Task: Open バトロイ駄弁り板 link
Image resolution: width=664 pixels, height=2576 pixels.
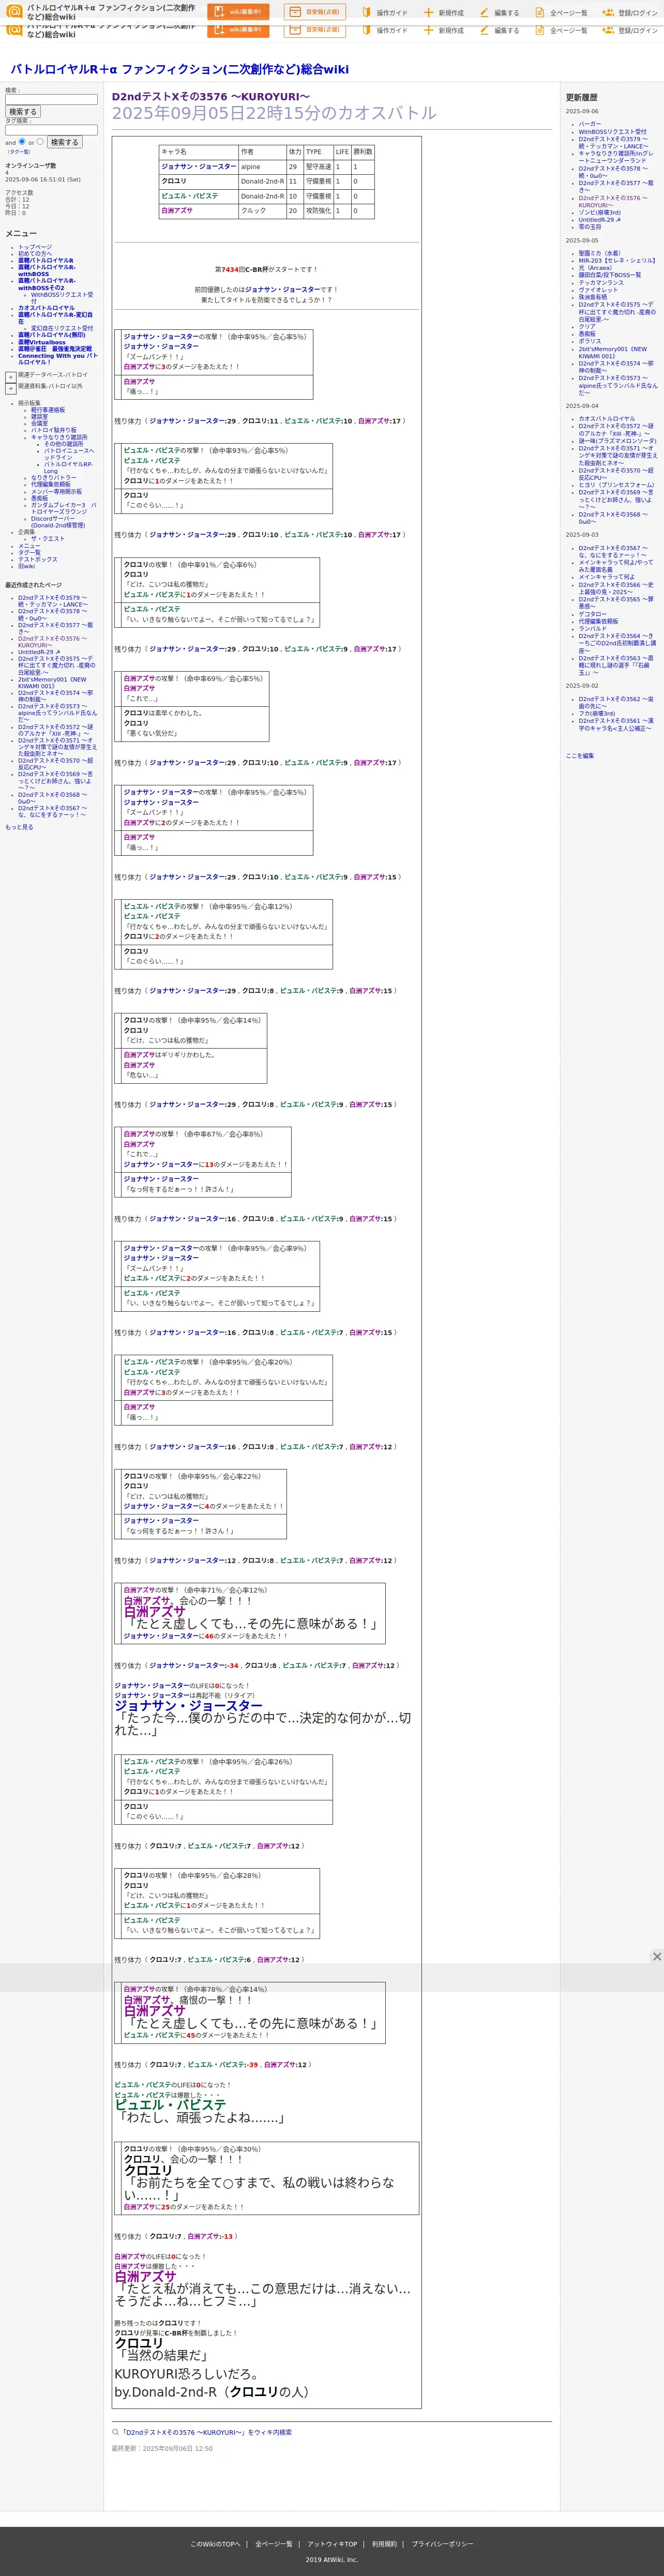Action: click(53, 430)
